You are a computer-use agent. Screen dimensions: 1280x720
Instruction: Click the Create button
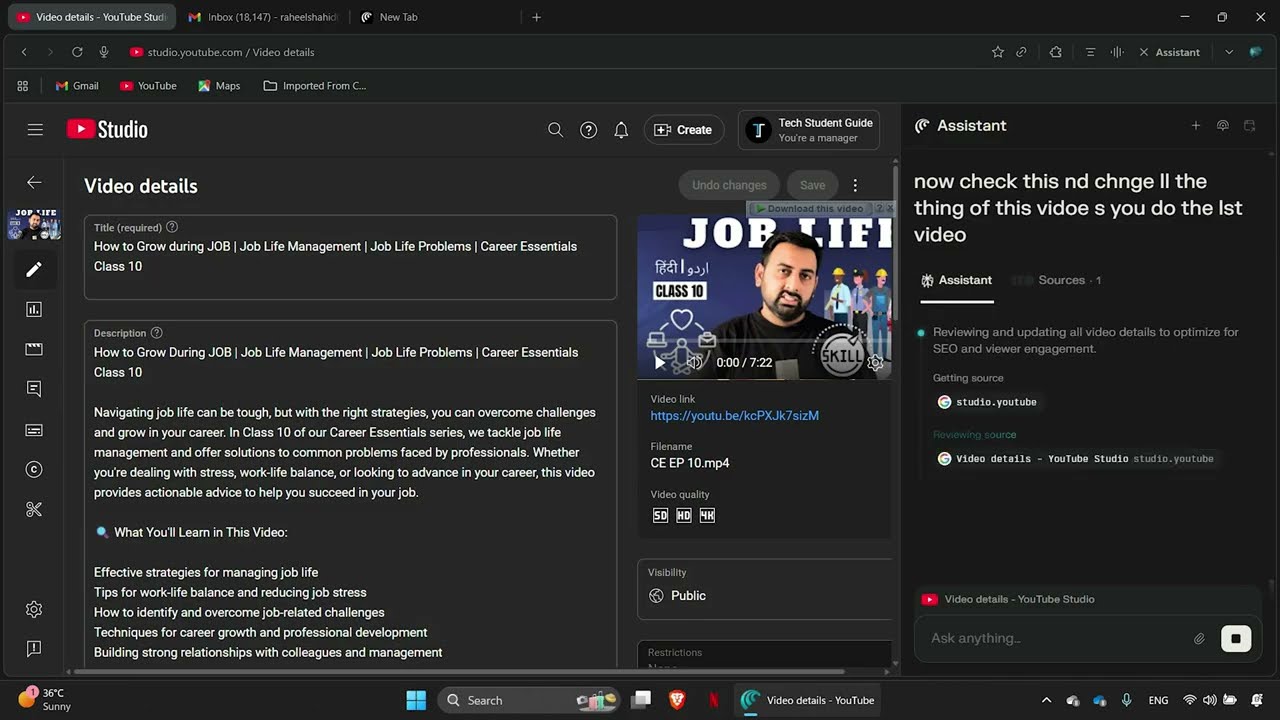tap(684, 130)
